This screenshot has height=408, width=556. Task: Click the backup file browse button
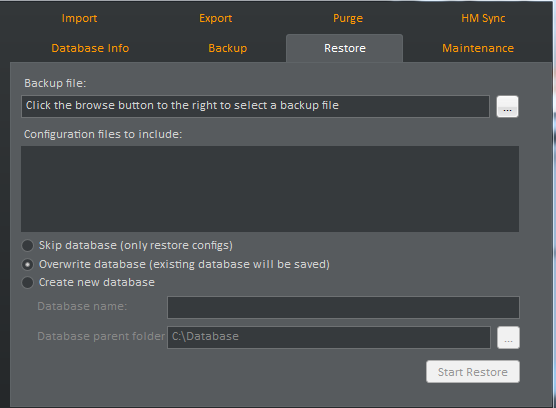507,106
